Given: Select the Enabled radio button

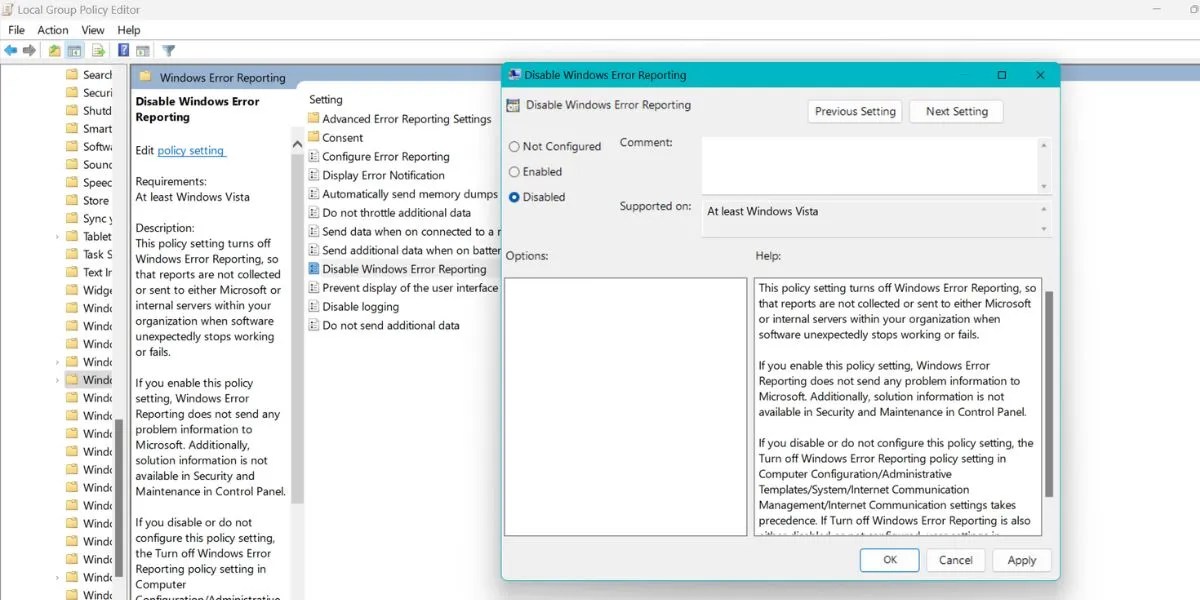Looking at the screenshot, I should pos(514,171).
